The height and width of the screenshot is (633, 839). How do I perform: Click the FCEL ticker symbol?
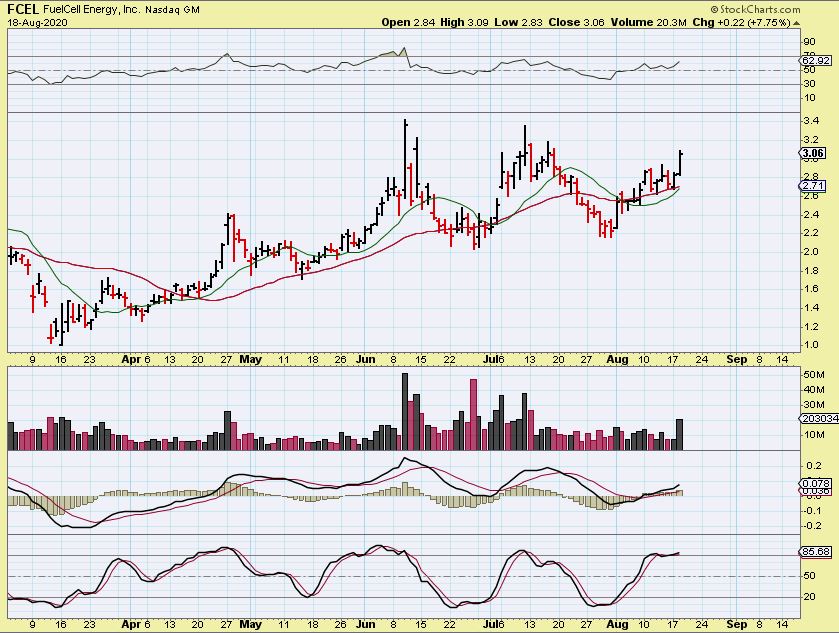tap(22, 9)
